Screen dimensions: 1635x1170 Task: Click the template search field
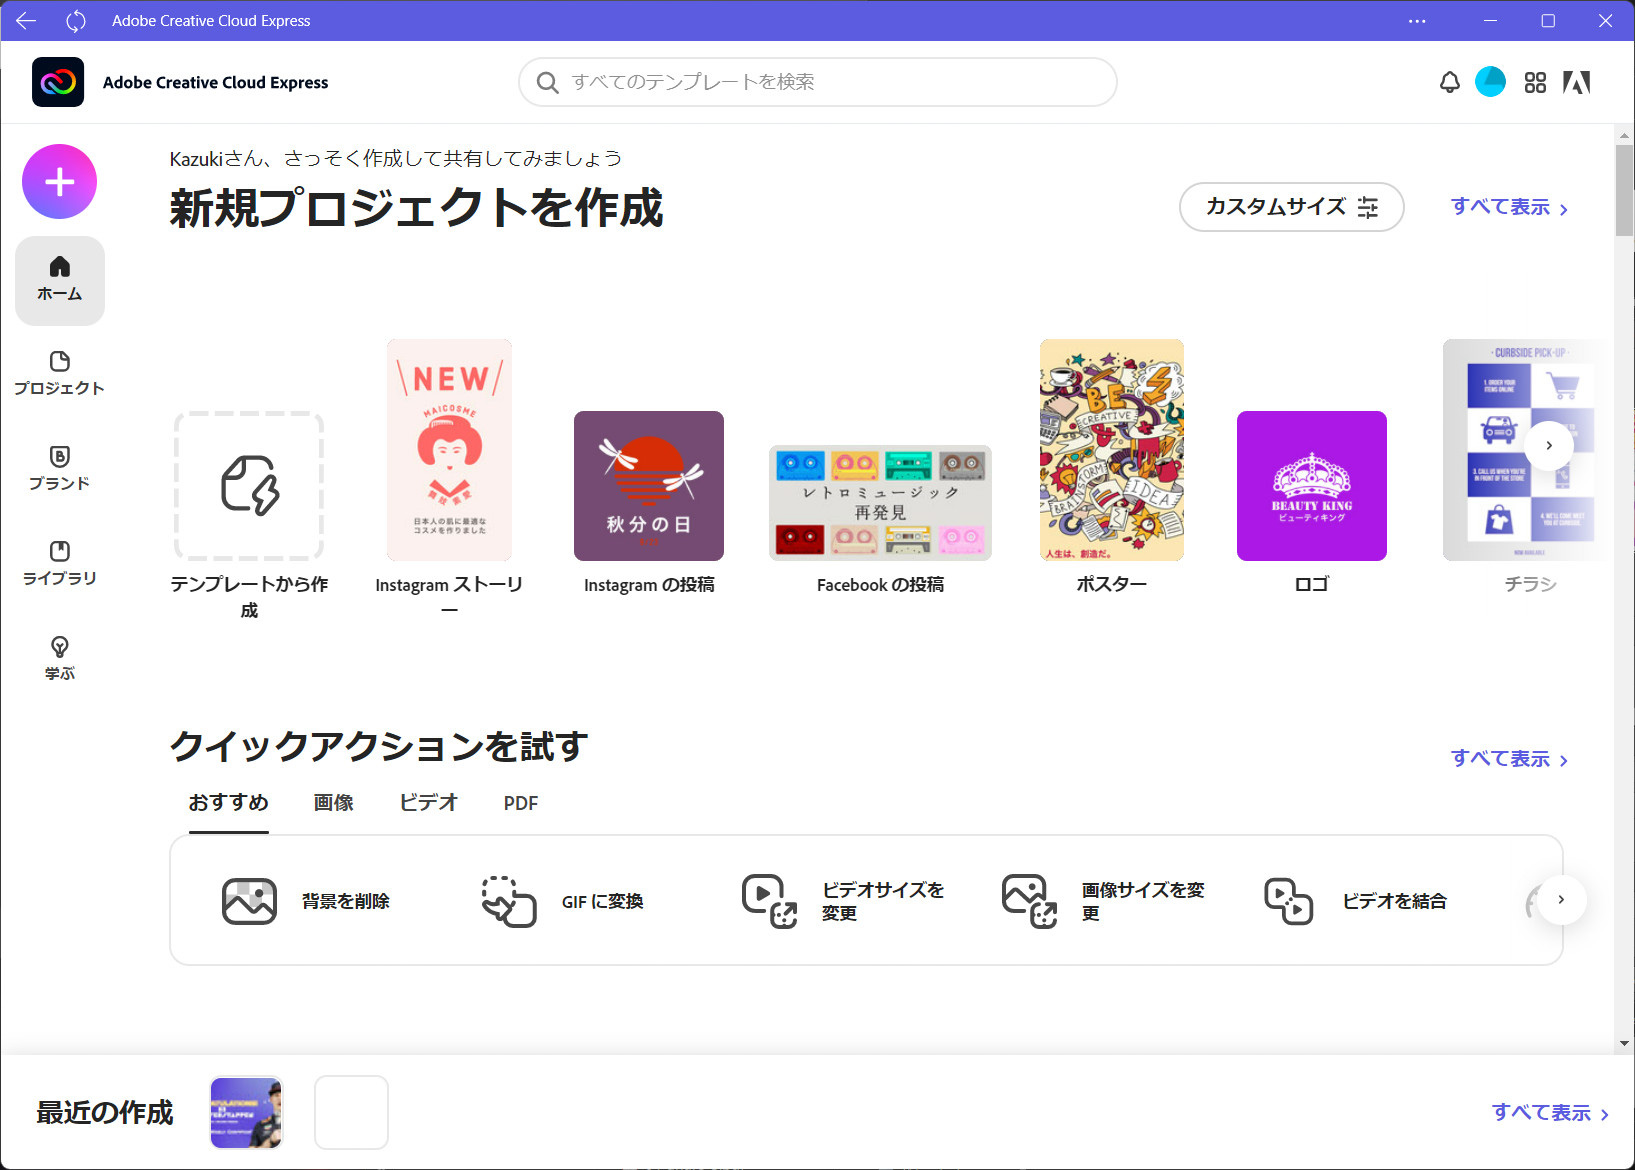coord(817,82)
